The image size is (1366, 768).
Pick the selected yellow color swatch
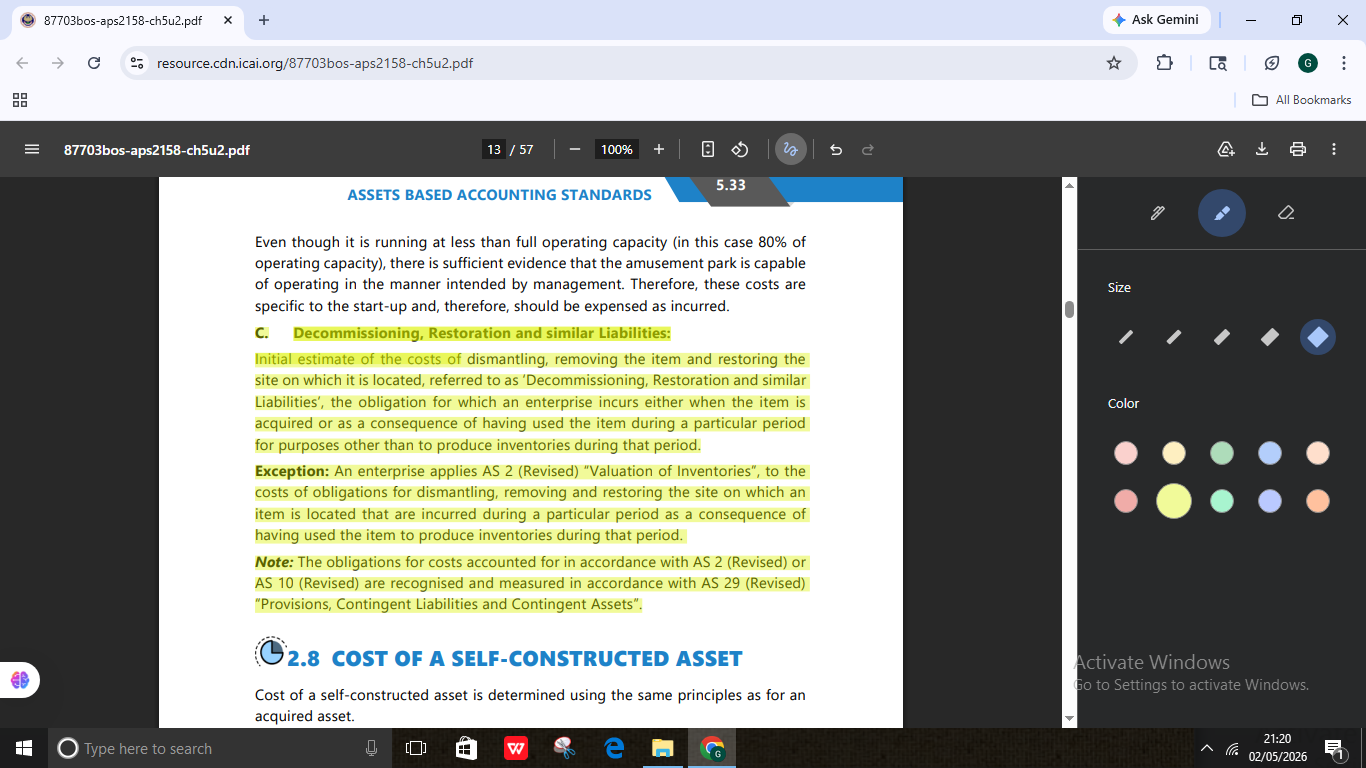pyautogui.click(x=1174, y=501)
